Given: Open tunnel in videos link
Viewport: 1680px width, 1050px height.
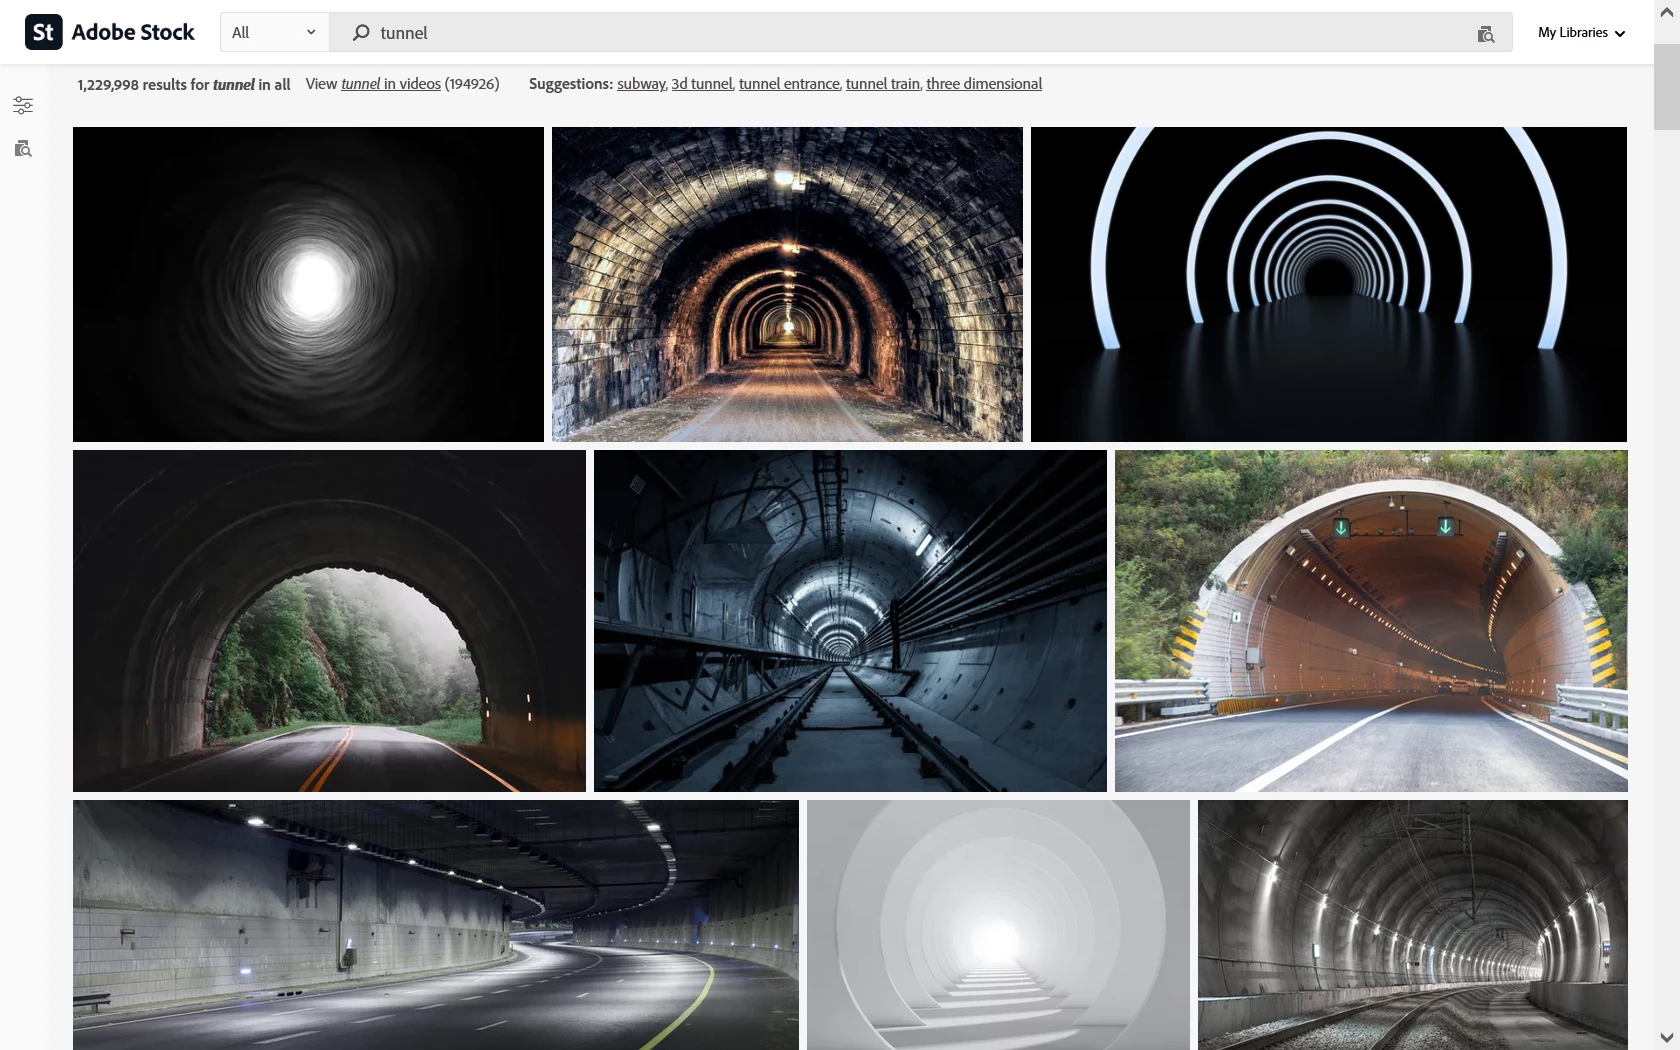Looking at the screenshot, I should 391,84.
